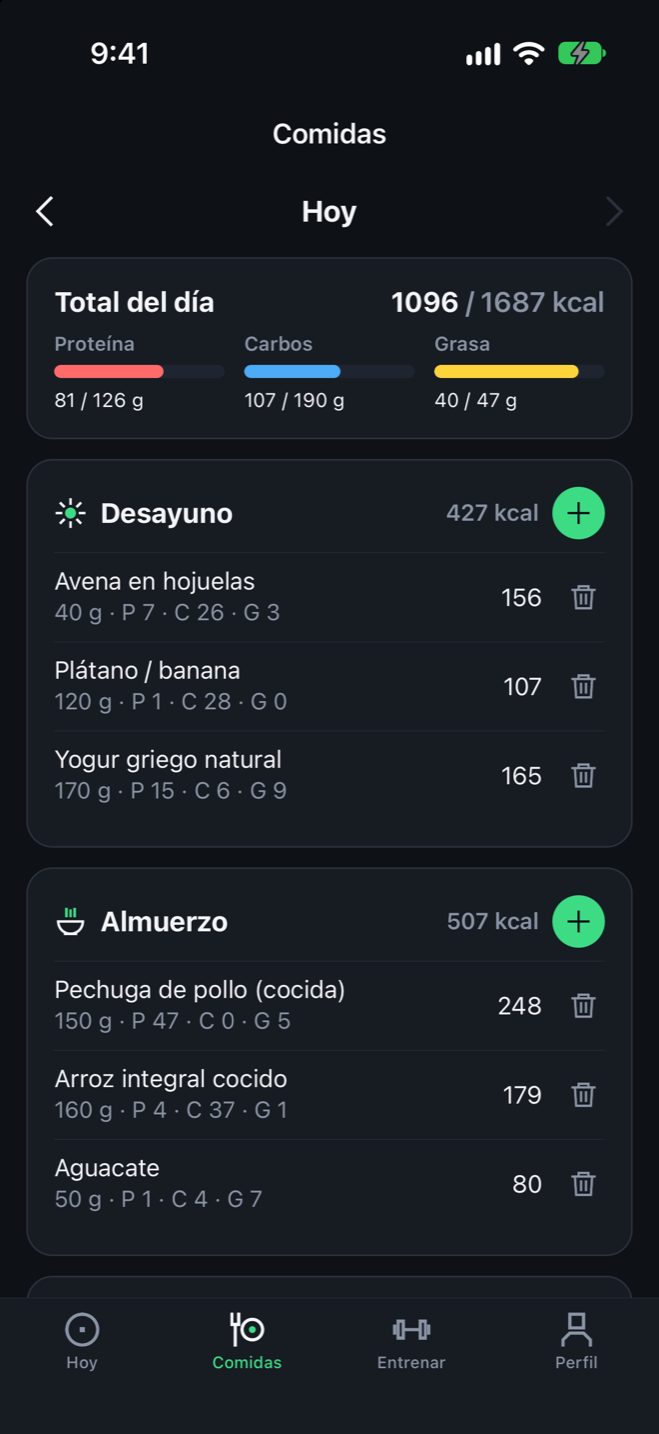
Task: Go to previous day with left chevron
Action: [x=44, y=211]
